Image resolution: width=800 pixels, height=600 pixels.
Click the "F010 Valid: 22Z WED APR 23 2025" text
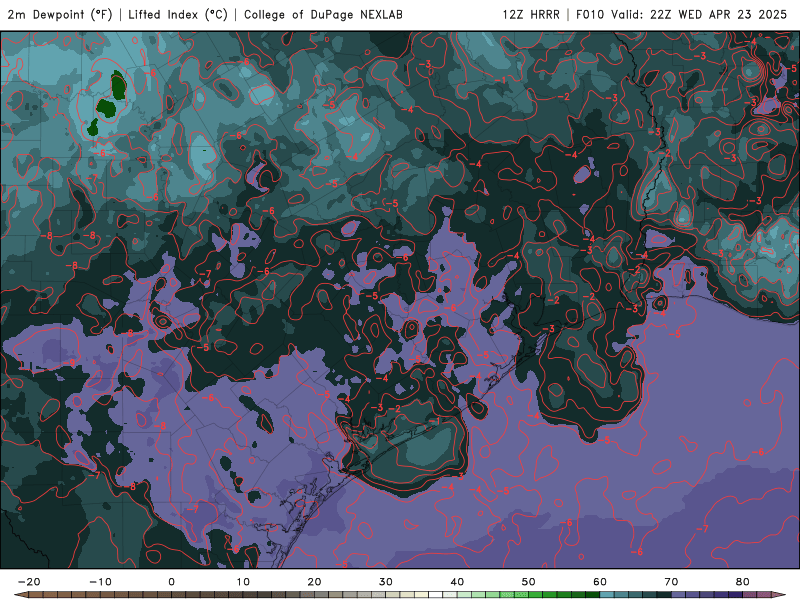(x=681, y=14)
